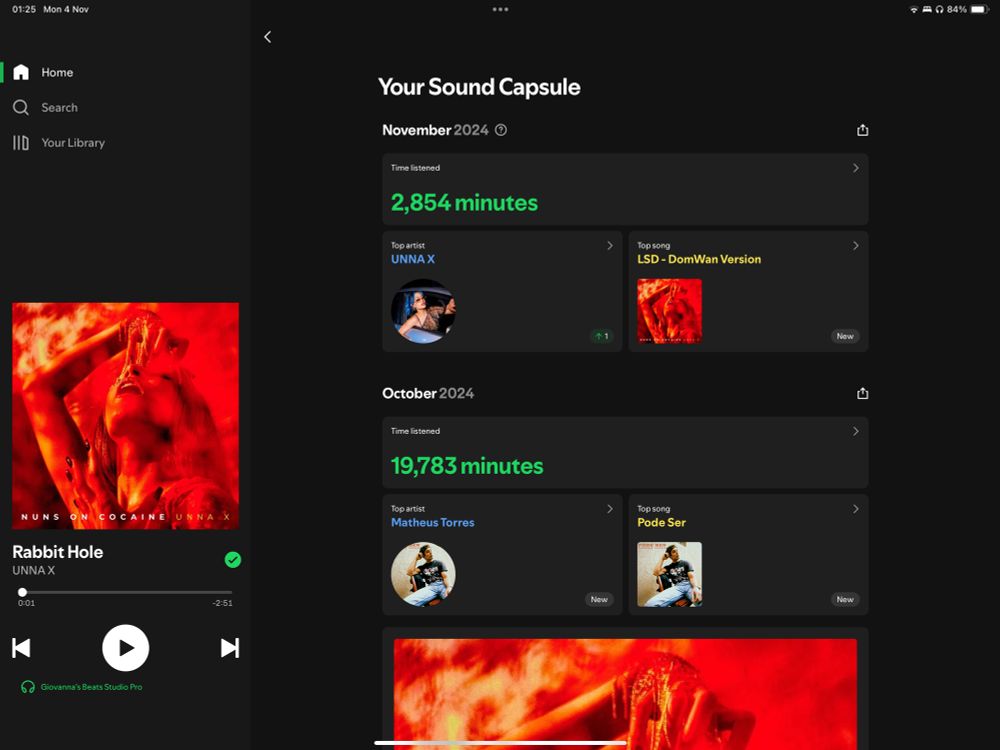Click the 2,854 minutes listening stat
1000x750 pixels.
click(464, 203)
